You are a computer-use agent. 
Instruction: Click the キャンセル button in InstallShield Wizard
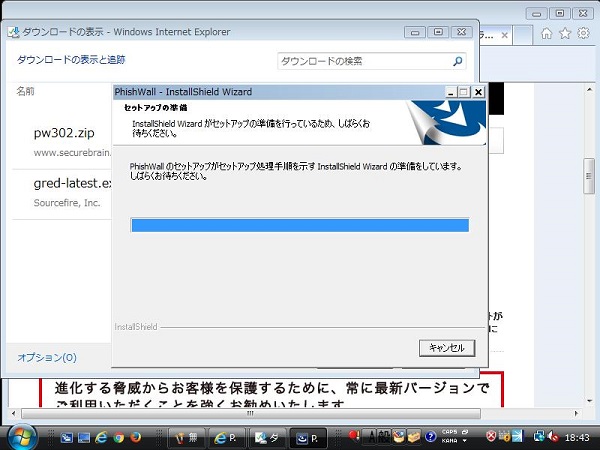point(447,348)
